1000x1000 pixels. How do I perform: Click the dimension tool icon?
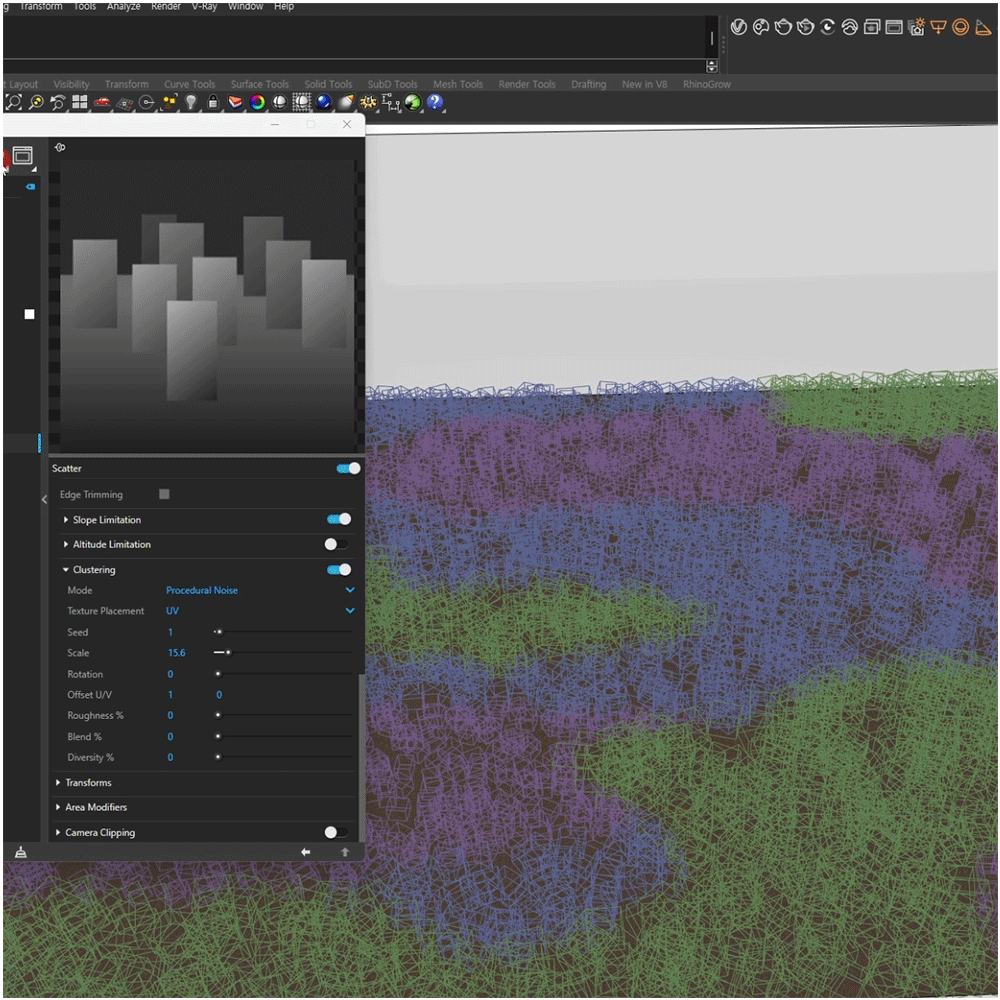pos(391,102)
